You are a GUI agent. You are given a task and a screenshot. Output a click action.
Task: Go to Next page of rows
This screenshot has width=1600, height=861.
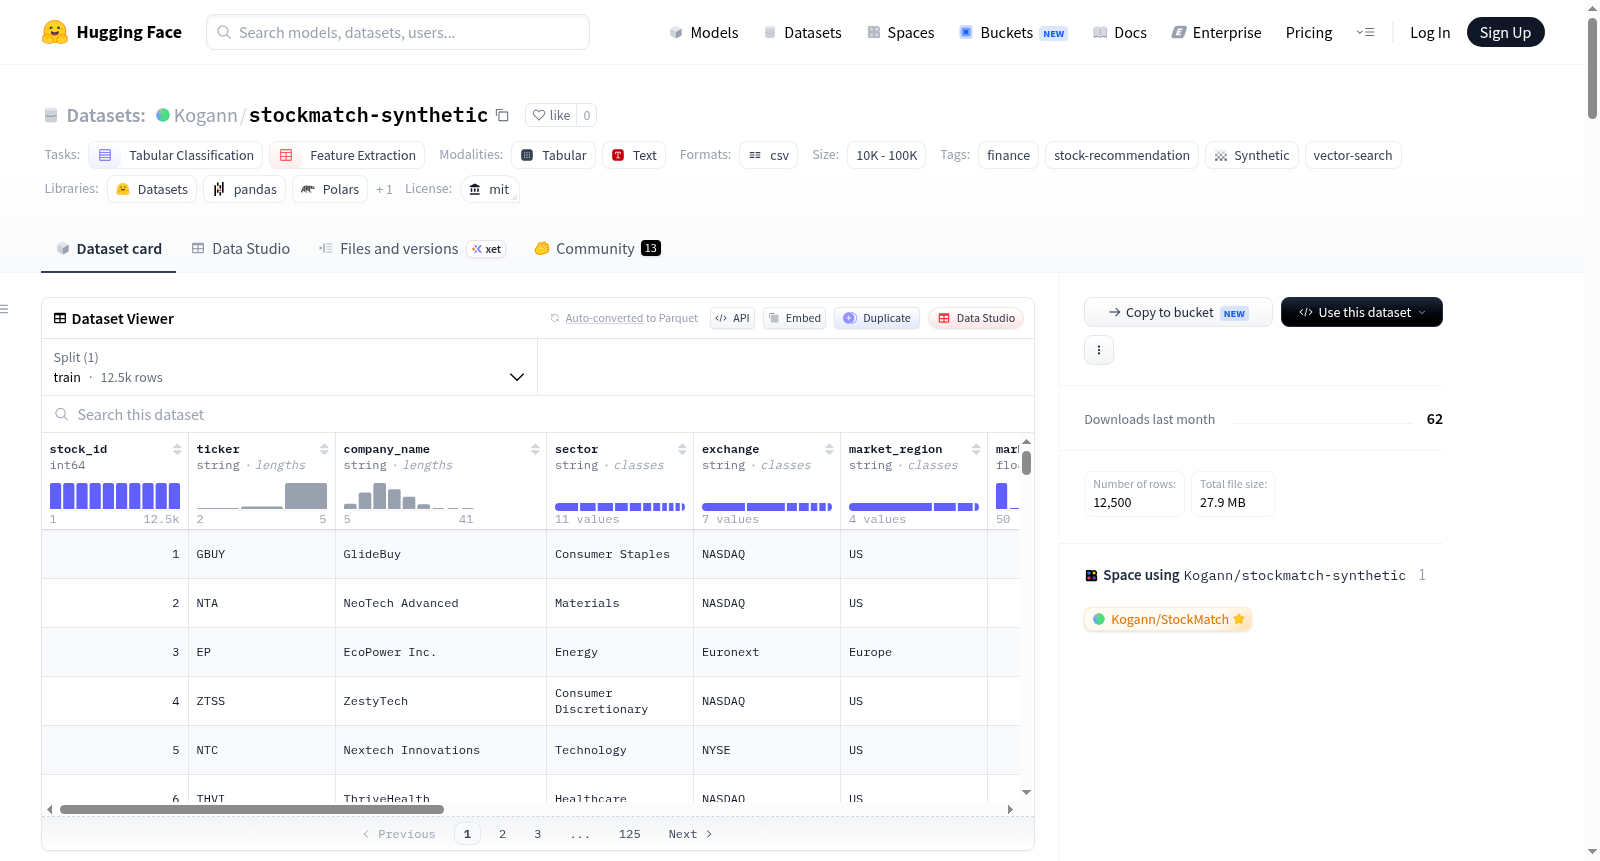pyautogui.click(x=690, y=834)
